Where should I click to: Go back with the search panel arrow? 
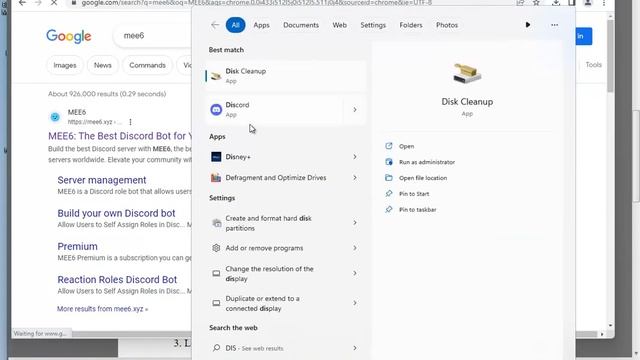coord(215,25)
